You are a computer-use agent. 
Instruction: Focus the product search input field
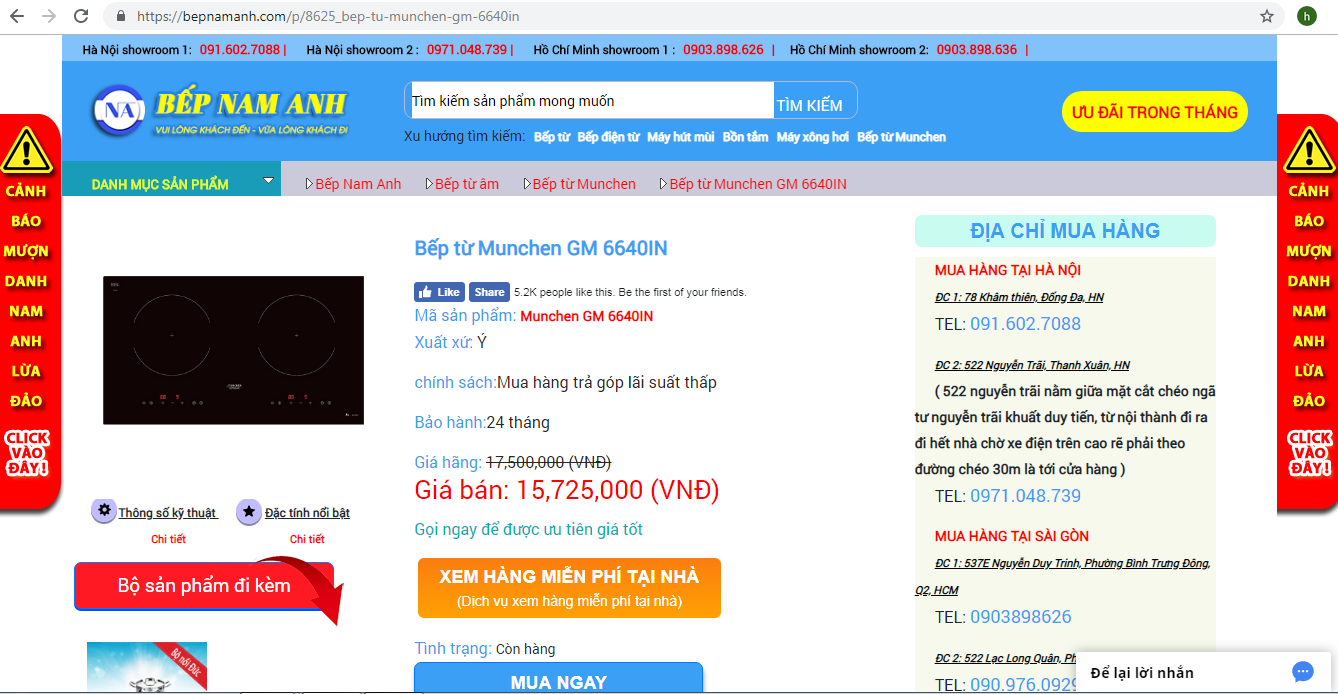click(x=590, y=101)
